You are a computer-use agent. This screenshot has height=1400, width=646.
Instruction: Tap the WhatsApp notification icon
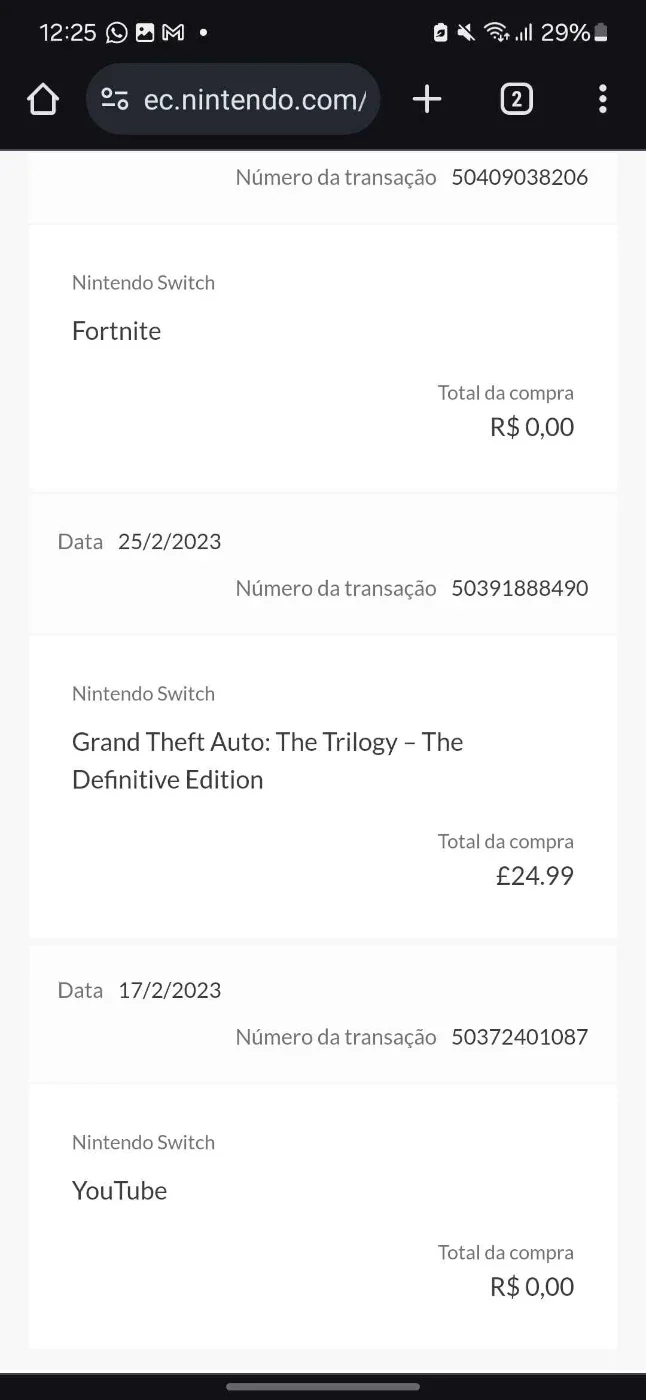[117, 33]
